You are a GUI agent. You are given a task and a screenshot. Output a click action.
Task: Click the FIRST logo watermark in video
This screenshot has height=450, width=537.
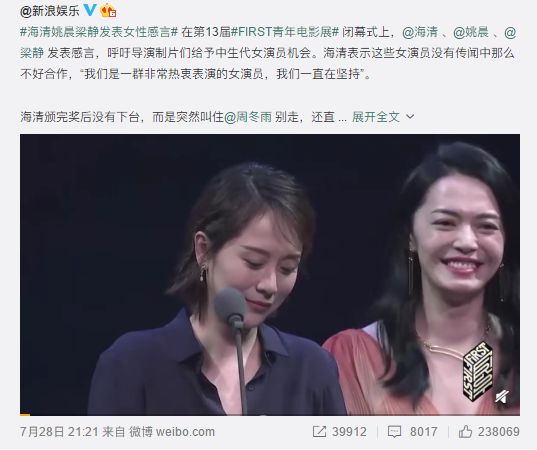click(478, 371)
